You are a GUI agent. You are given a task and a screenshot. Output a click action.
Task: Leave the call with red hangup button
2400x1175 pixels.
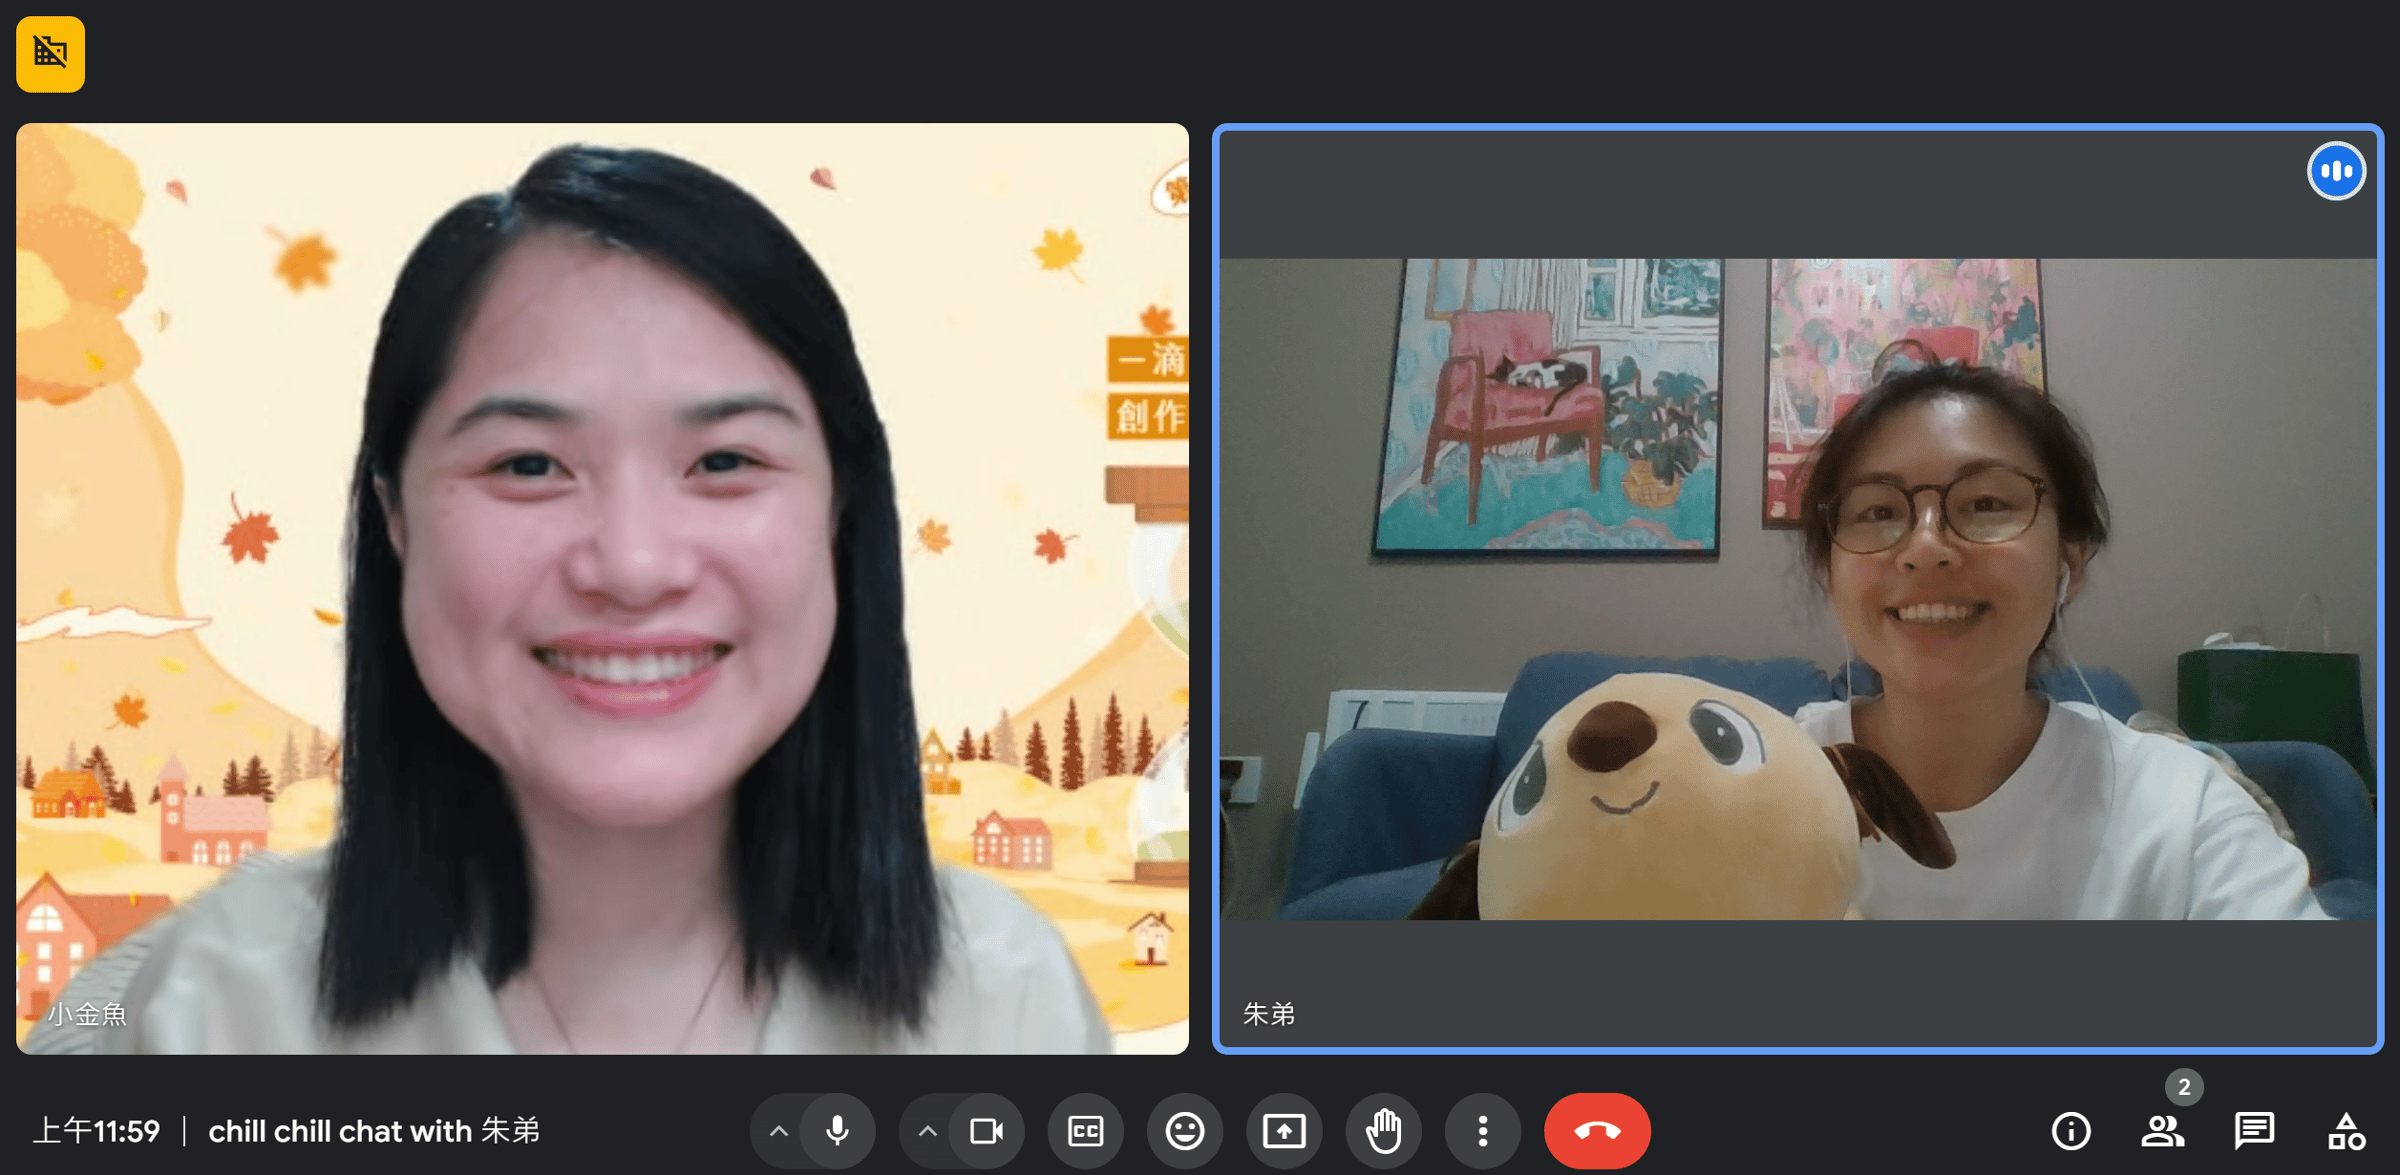point(1596,1131)
